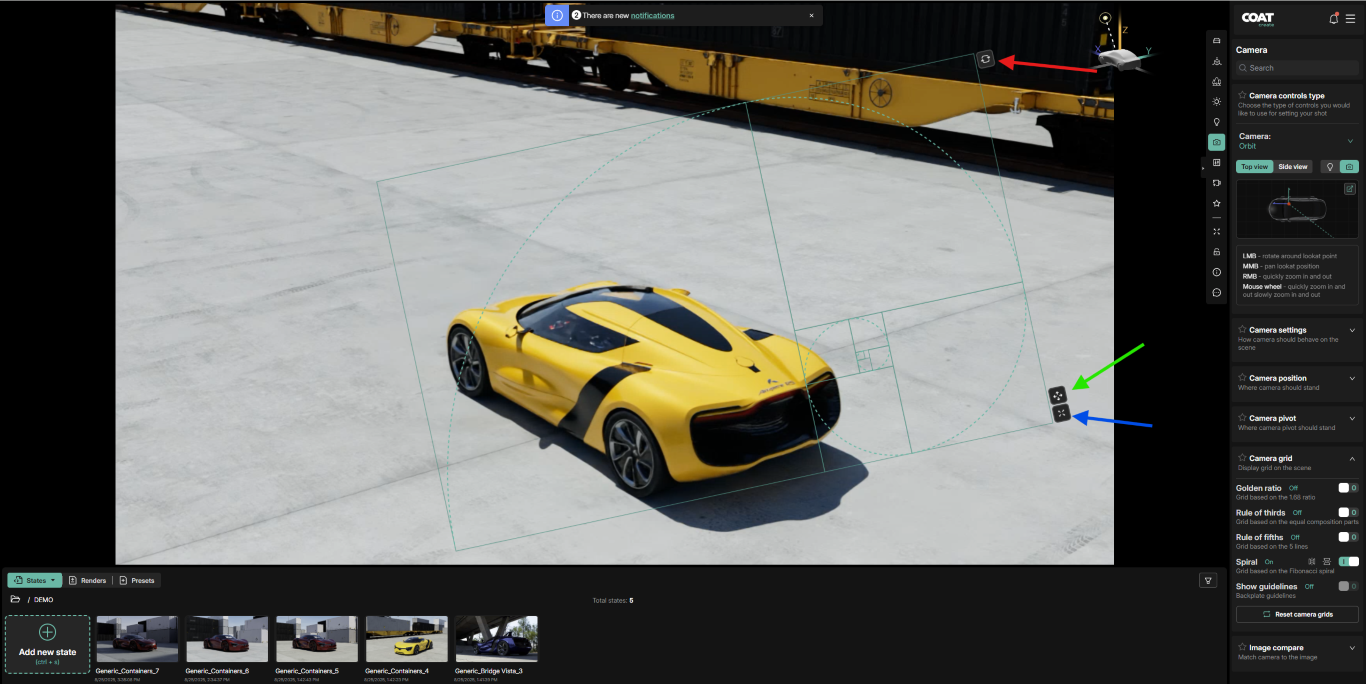1366x684 pixels.
Task: Switch to the Side view tab
Action: [1293, 167]
